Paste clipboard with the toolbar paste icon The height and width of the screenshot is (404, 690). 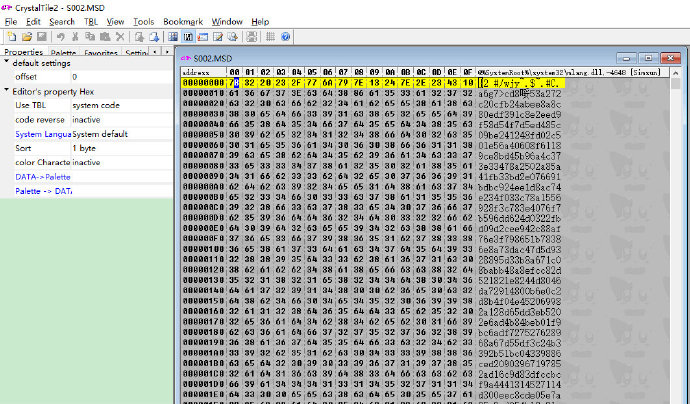(x=105, y=37)
